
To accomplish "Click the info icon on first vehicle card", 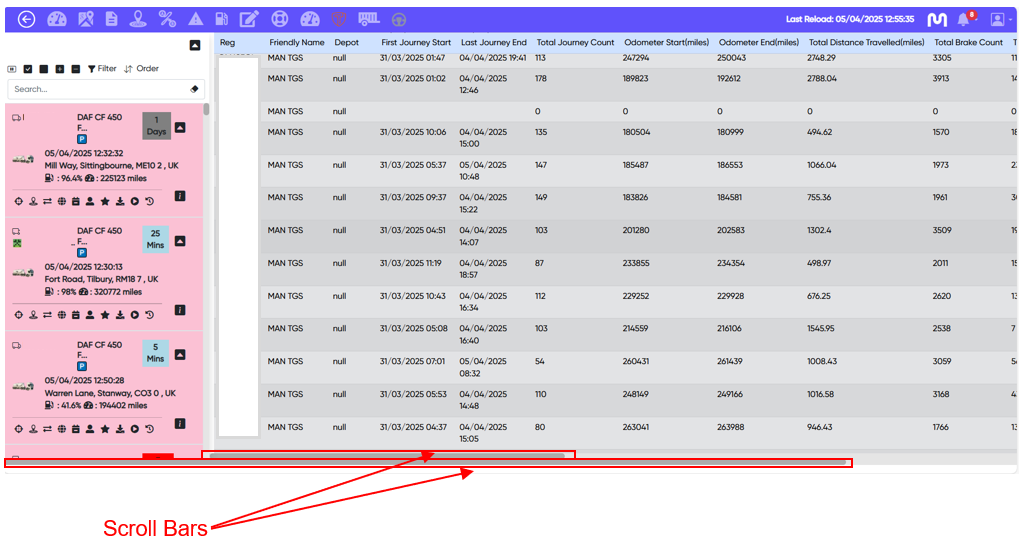I will tap(180, 197).
